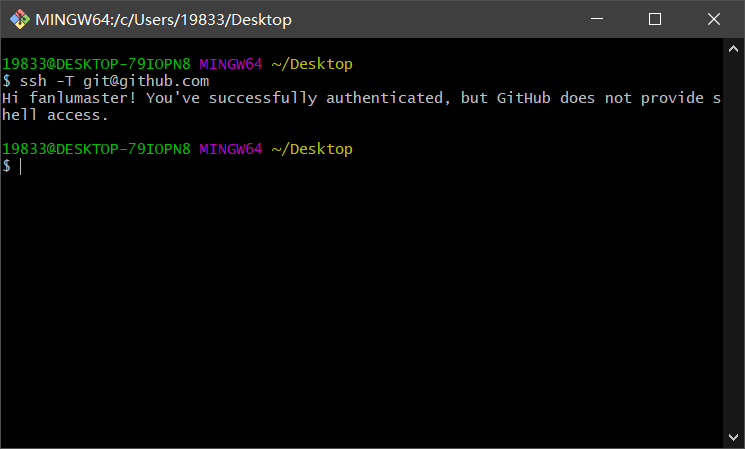Image resolution: width=745 pixels, height=449 pixels.
Task: Click the Git Bash icon in title bar
Action: coord(17,19)
